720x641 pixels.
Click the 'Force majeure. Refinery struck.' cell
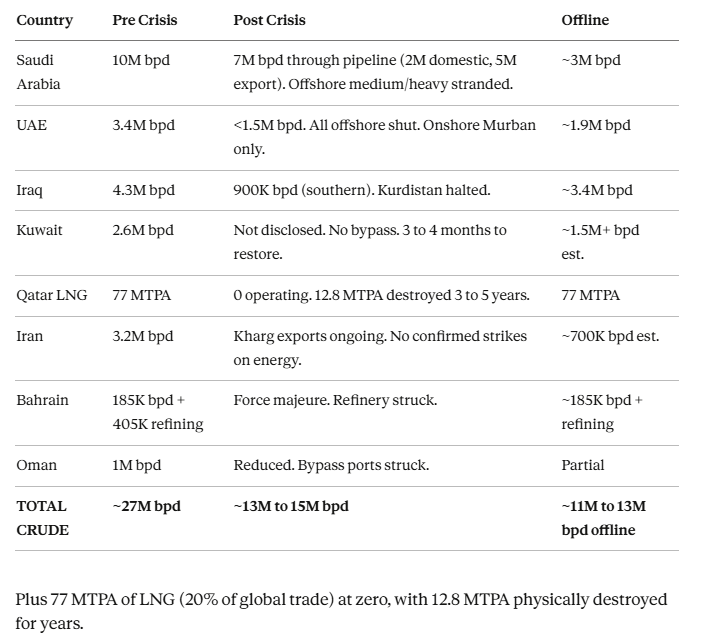335,400
